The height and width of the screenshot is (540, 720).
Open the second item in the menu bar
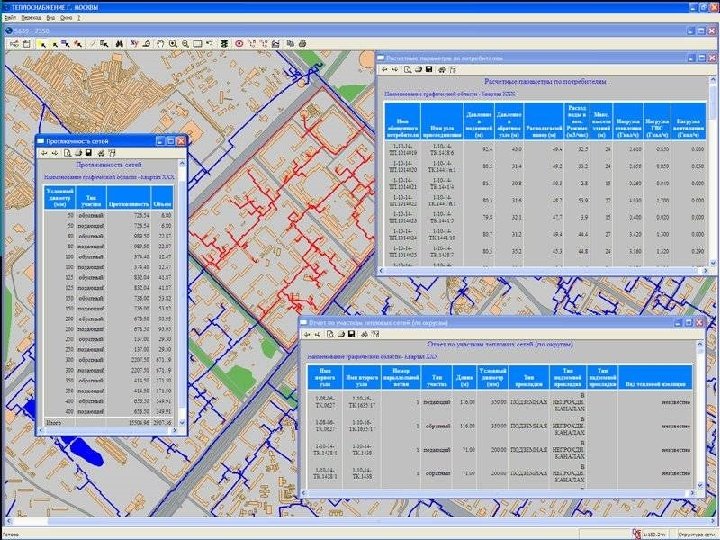[31, 17]
